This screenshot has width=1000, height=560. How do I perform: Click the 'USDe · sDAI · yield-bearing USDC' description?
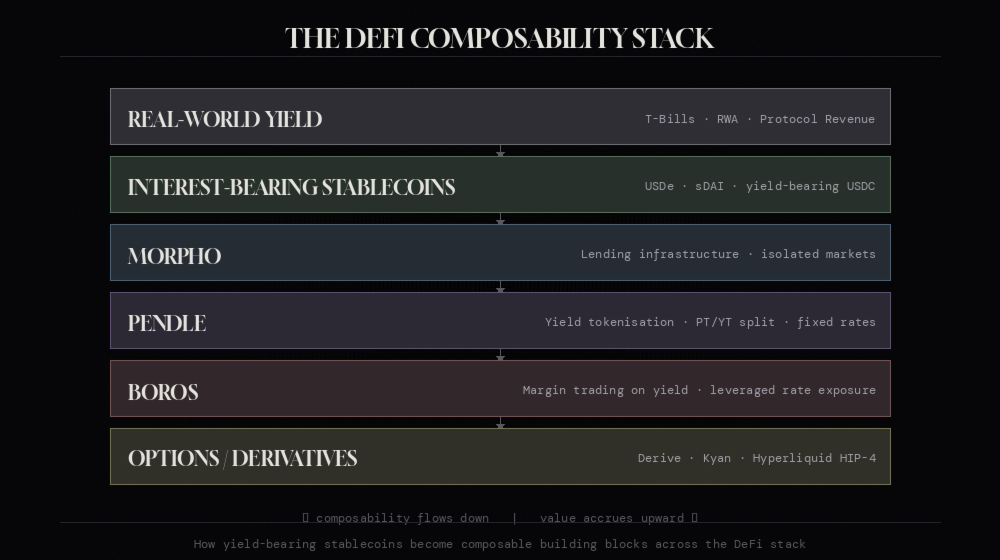pos(760,186)
